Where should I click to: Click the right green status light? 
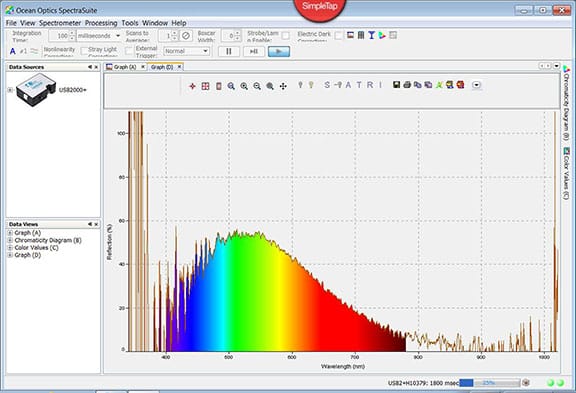click(x=560, y=383)
